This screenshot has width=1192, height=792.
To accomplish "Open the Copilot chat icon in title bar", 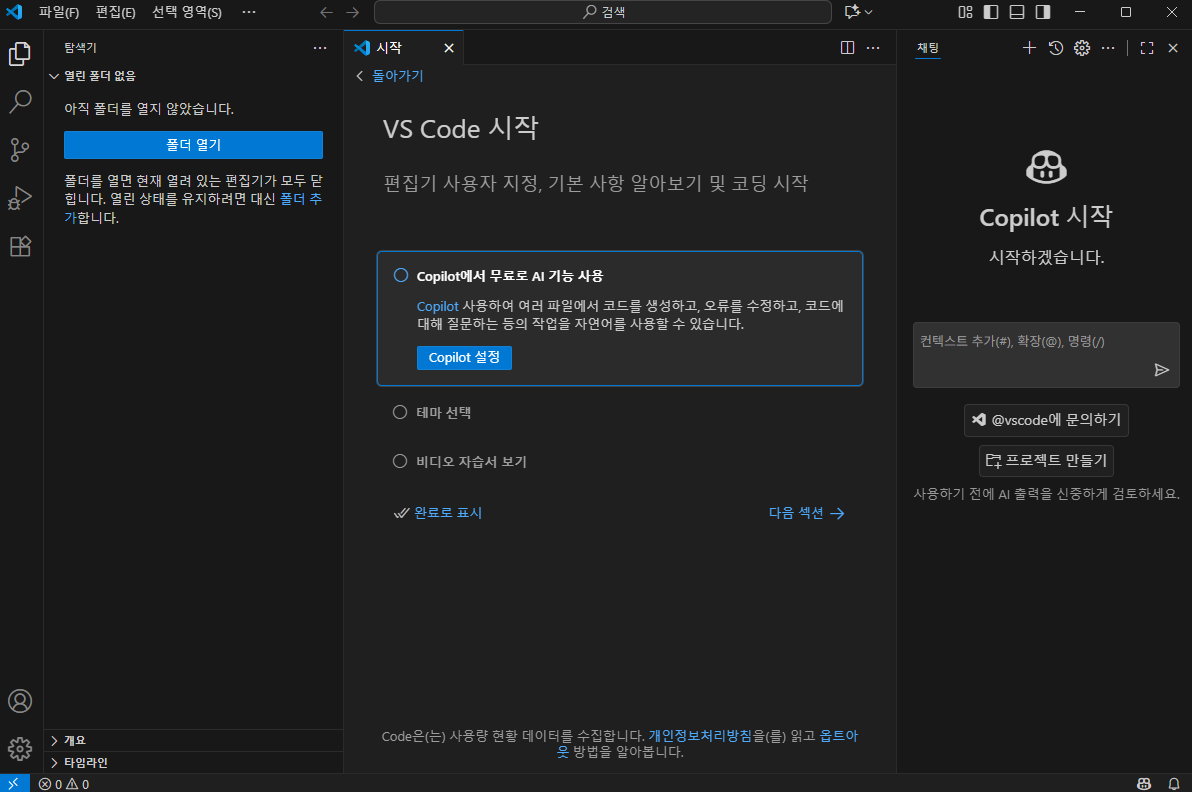I will (x=852, y=12).
